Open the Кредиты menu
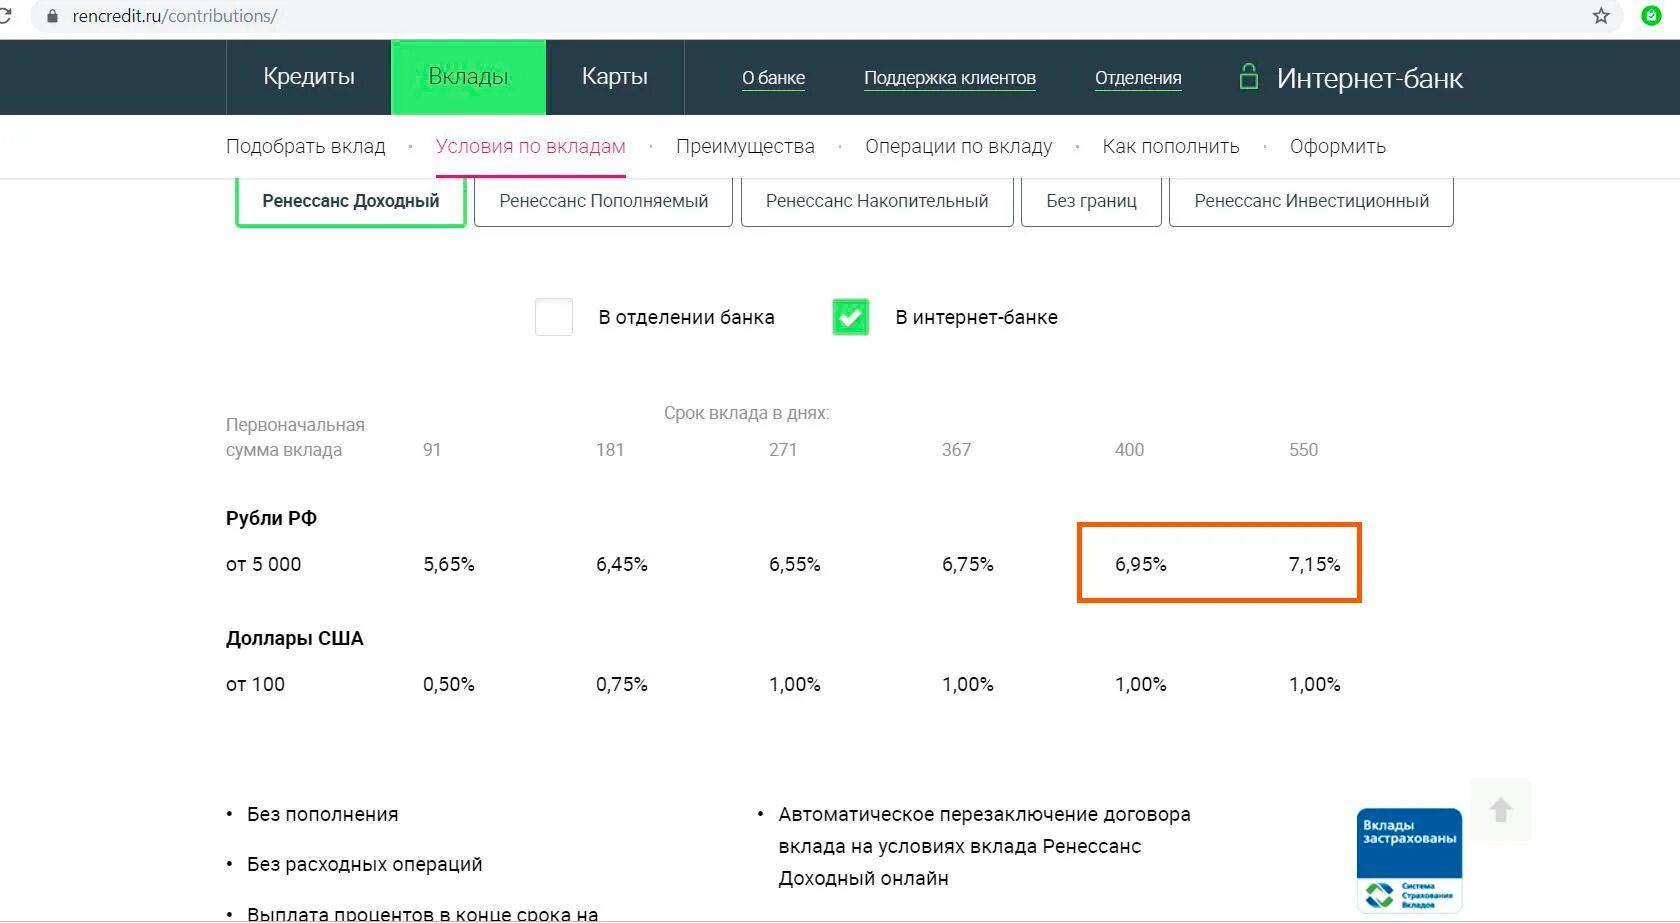 [309, 77]
